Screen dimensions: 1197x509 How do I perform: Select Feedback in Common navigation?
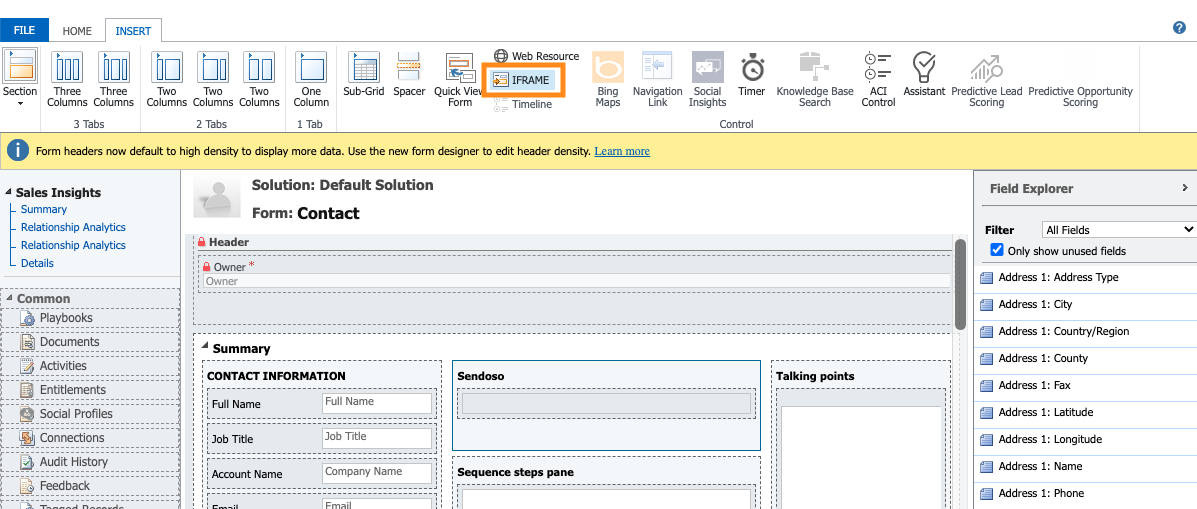90,486
